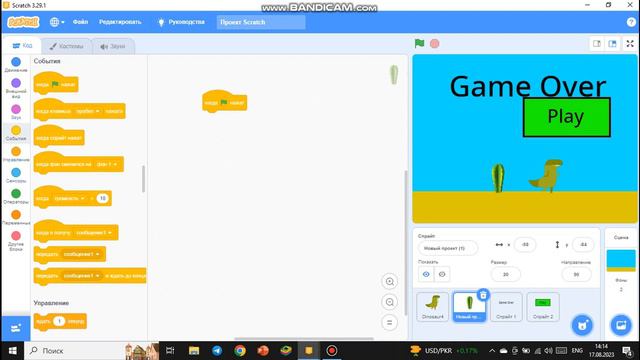Switch to the Звуки tab
The width and height of the screenshot is (640, 360).
point(113,46)
